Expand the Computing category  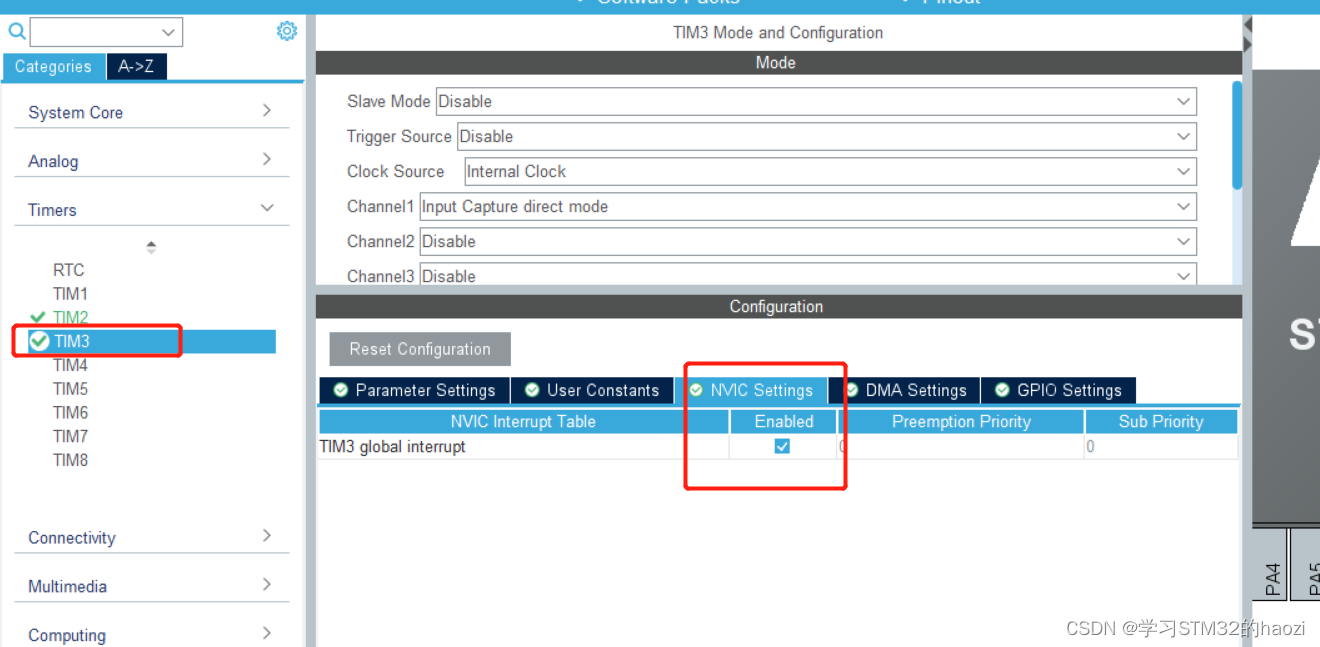coord(151,634)
